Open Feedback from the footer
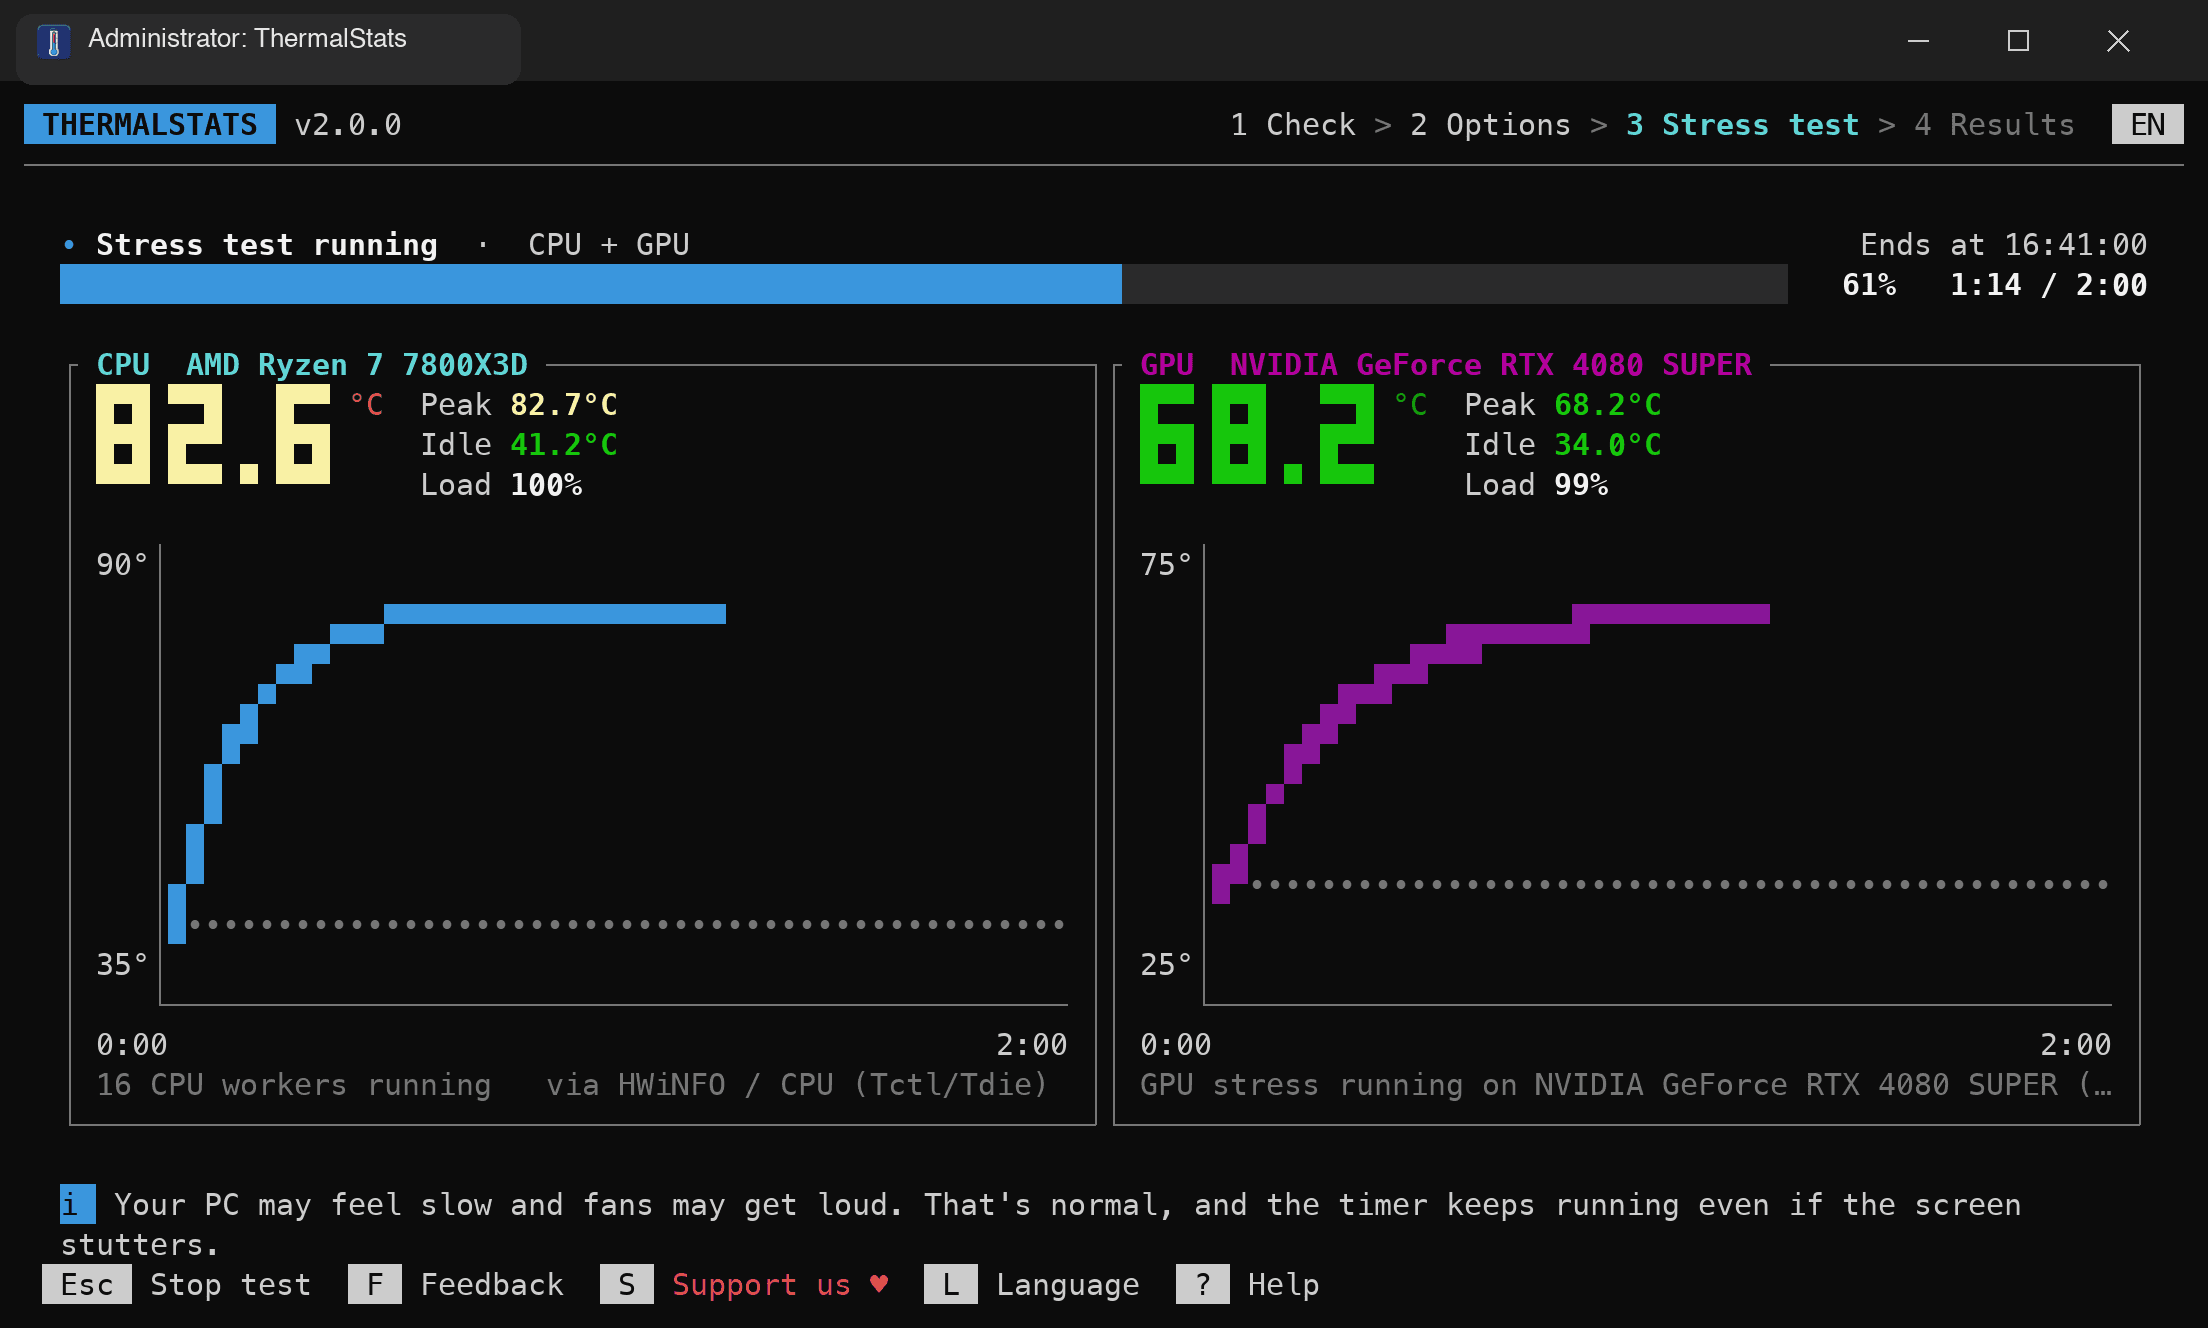This screenshot has width=2208, height=1328. coord(492,1284)
